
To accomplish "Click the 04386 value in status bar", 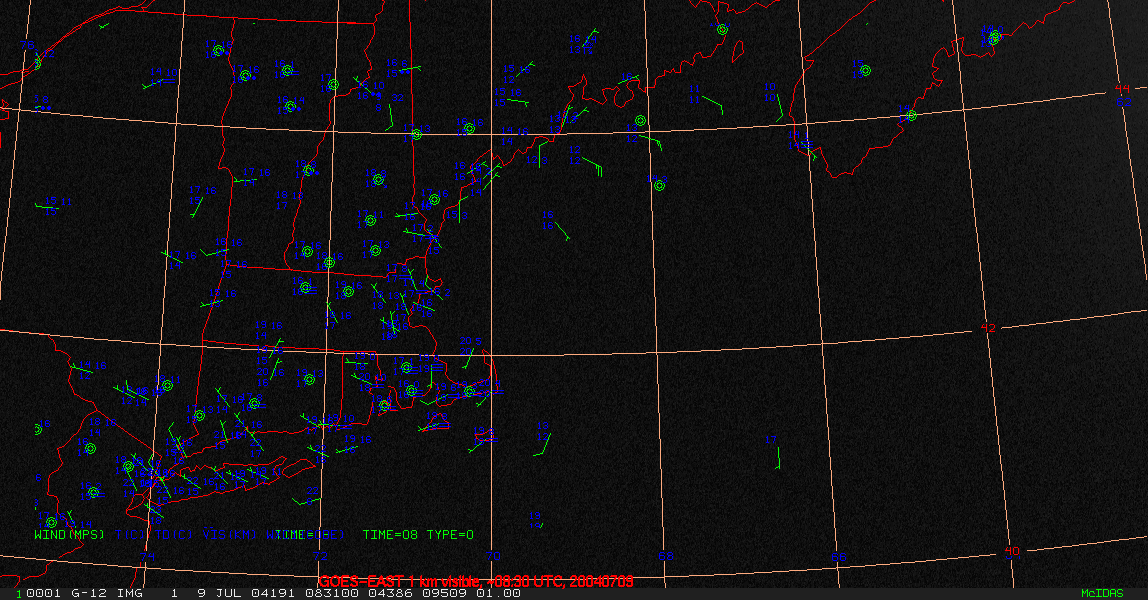I will (x=390, y=593).
